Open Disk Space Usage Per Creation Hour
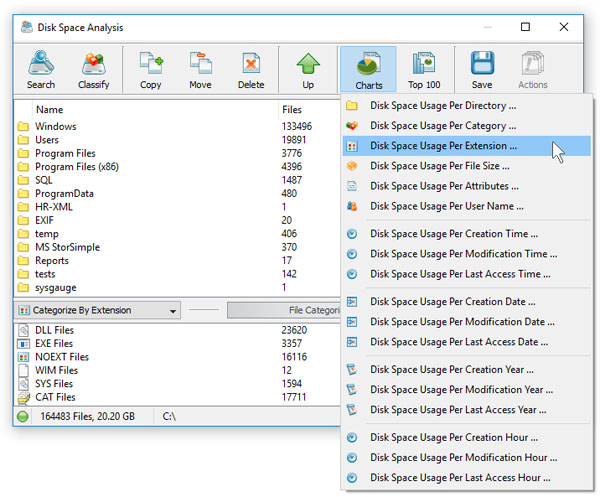Screen dimensions: 600x497 pos(466,437)
